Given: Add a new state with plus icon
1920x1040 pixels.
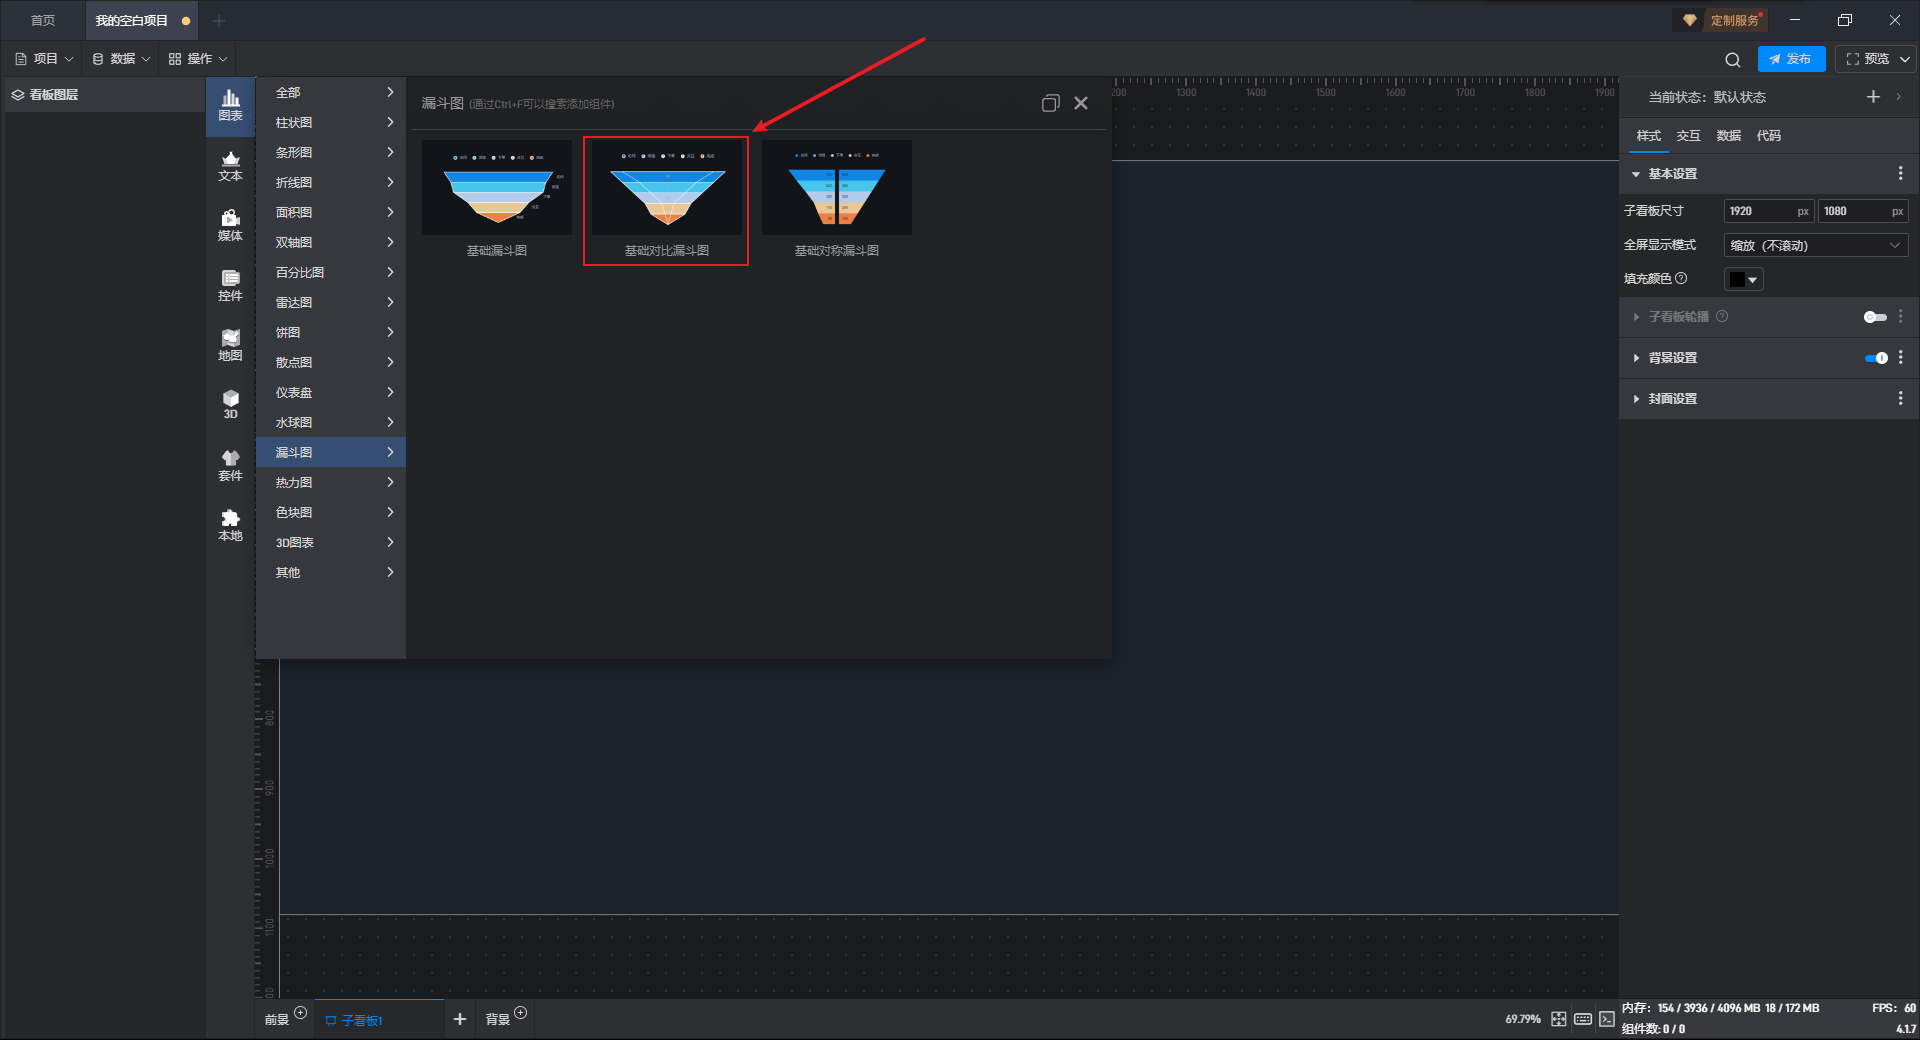Looking at the screenshot, I should (x=1873, y=97).
